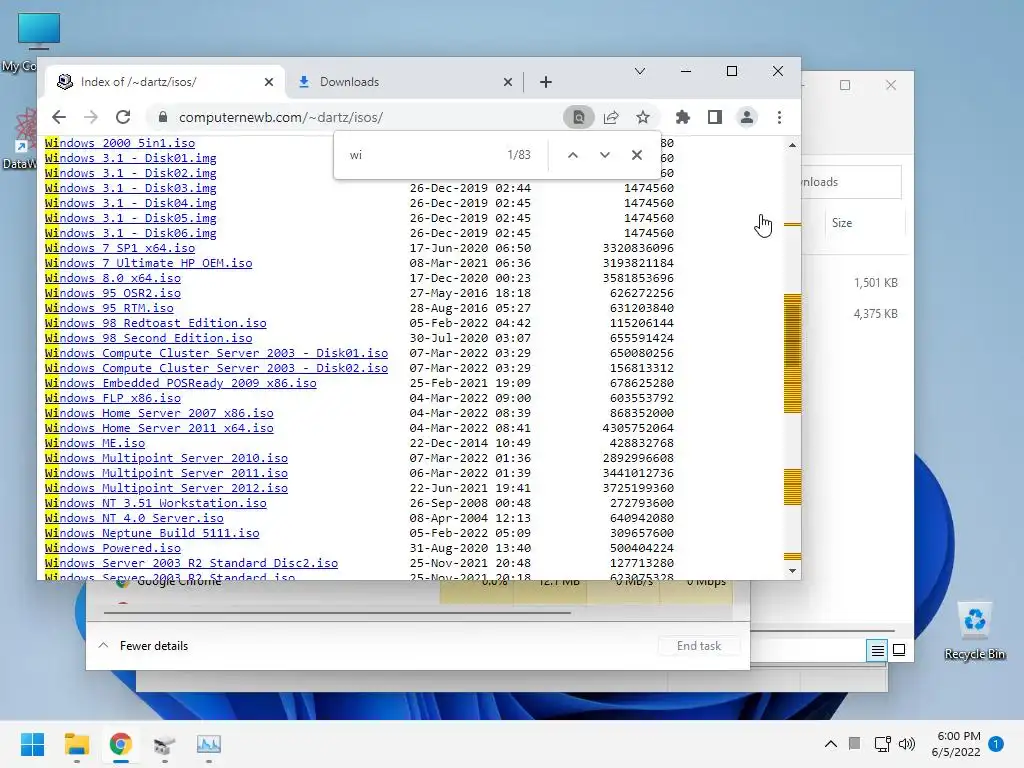Screen dimensions: 1024x768
Task: Bookmark this page with the star icon
Action: 643,118
